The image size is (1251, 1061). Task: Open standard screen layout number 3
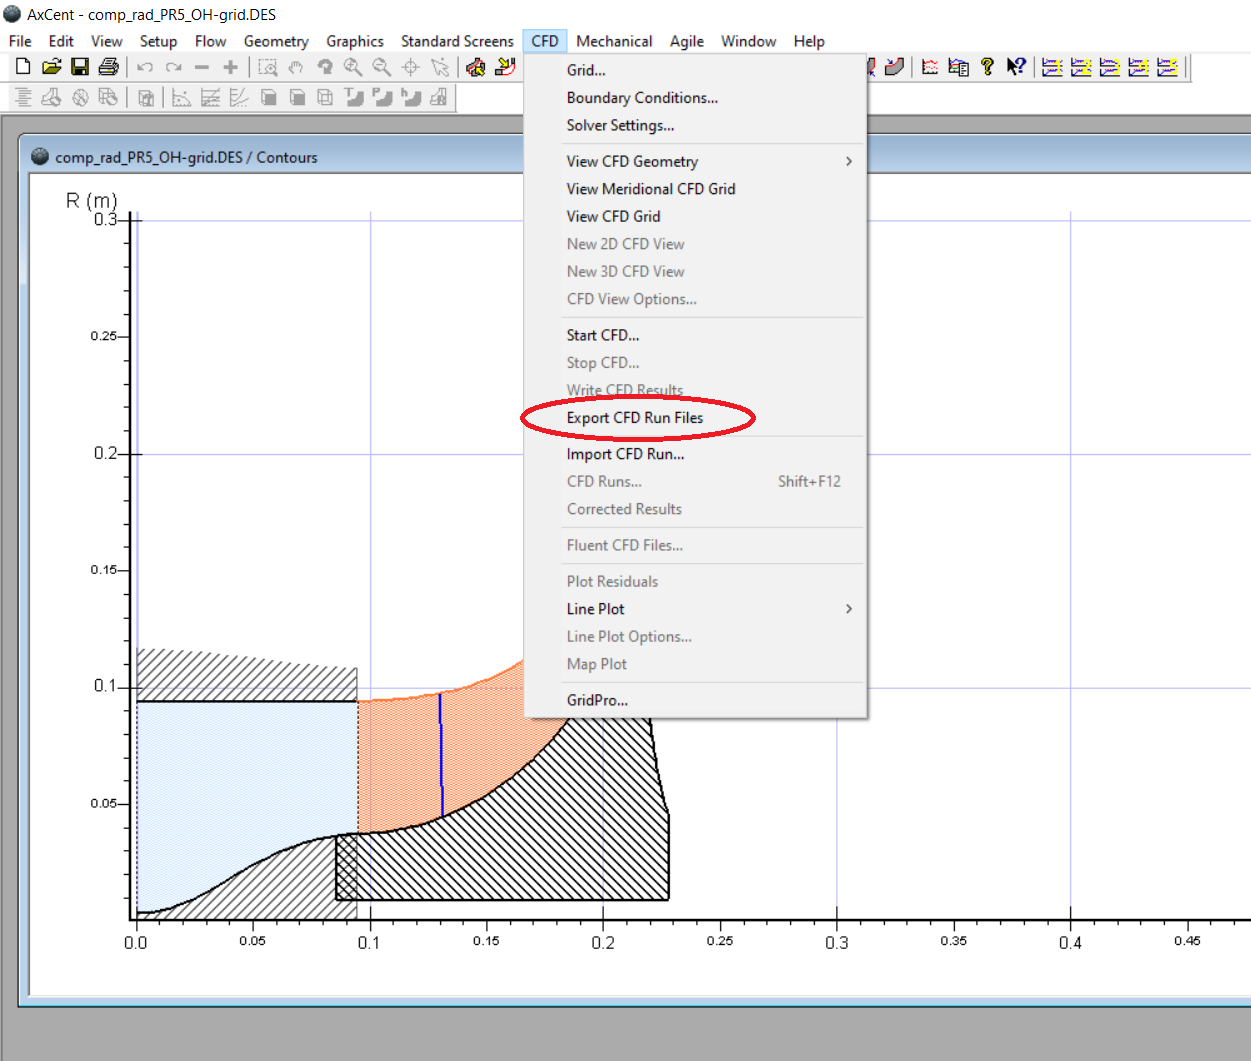click(x=1110, y=67)
